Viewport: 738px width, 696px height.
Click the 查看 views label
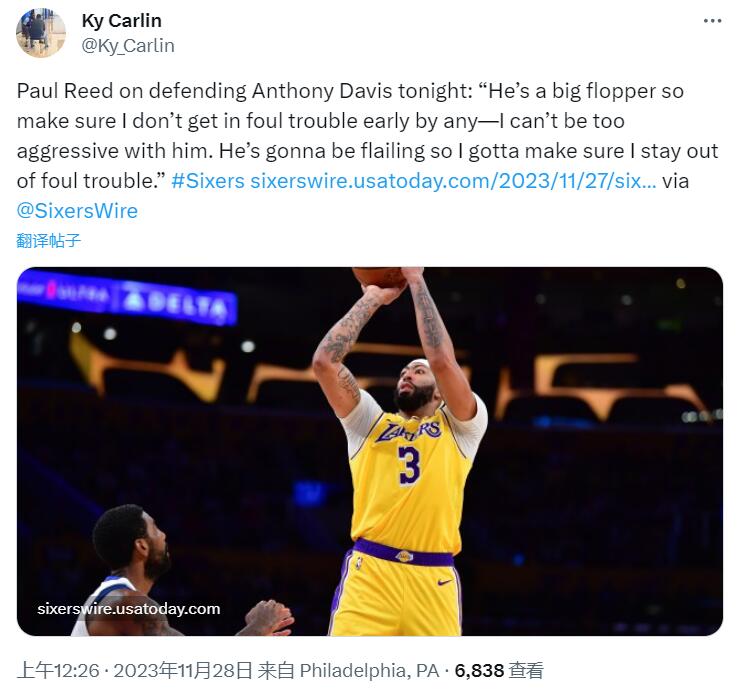(x=526, y=670)
